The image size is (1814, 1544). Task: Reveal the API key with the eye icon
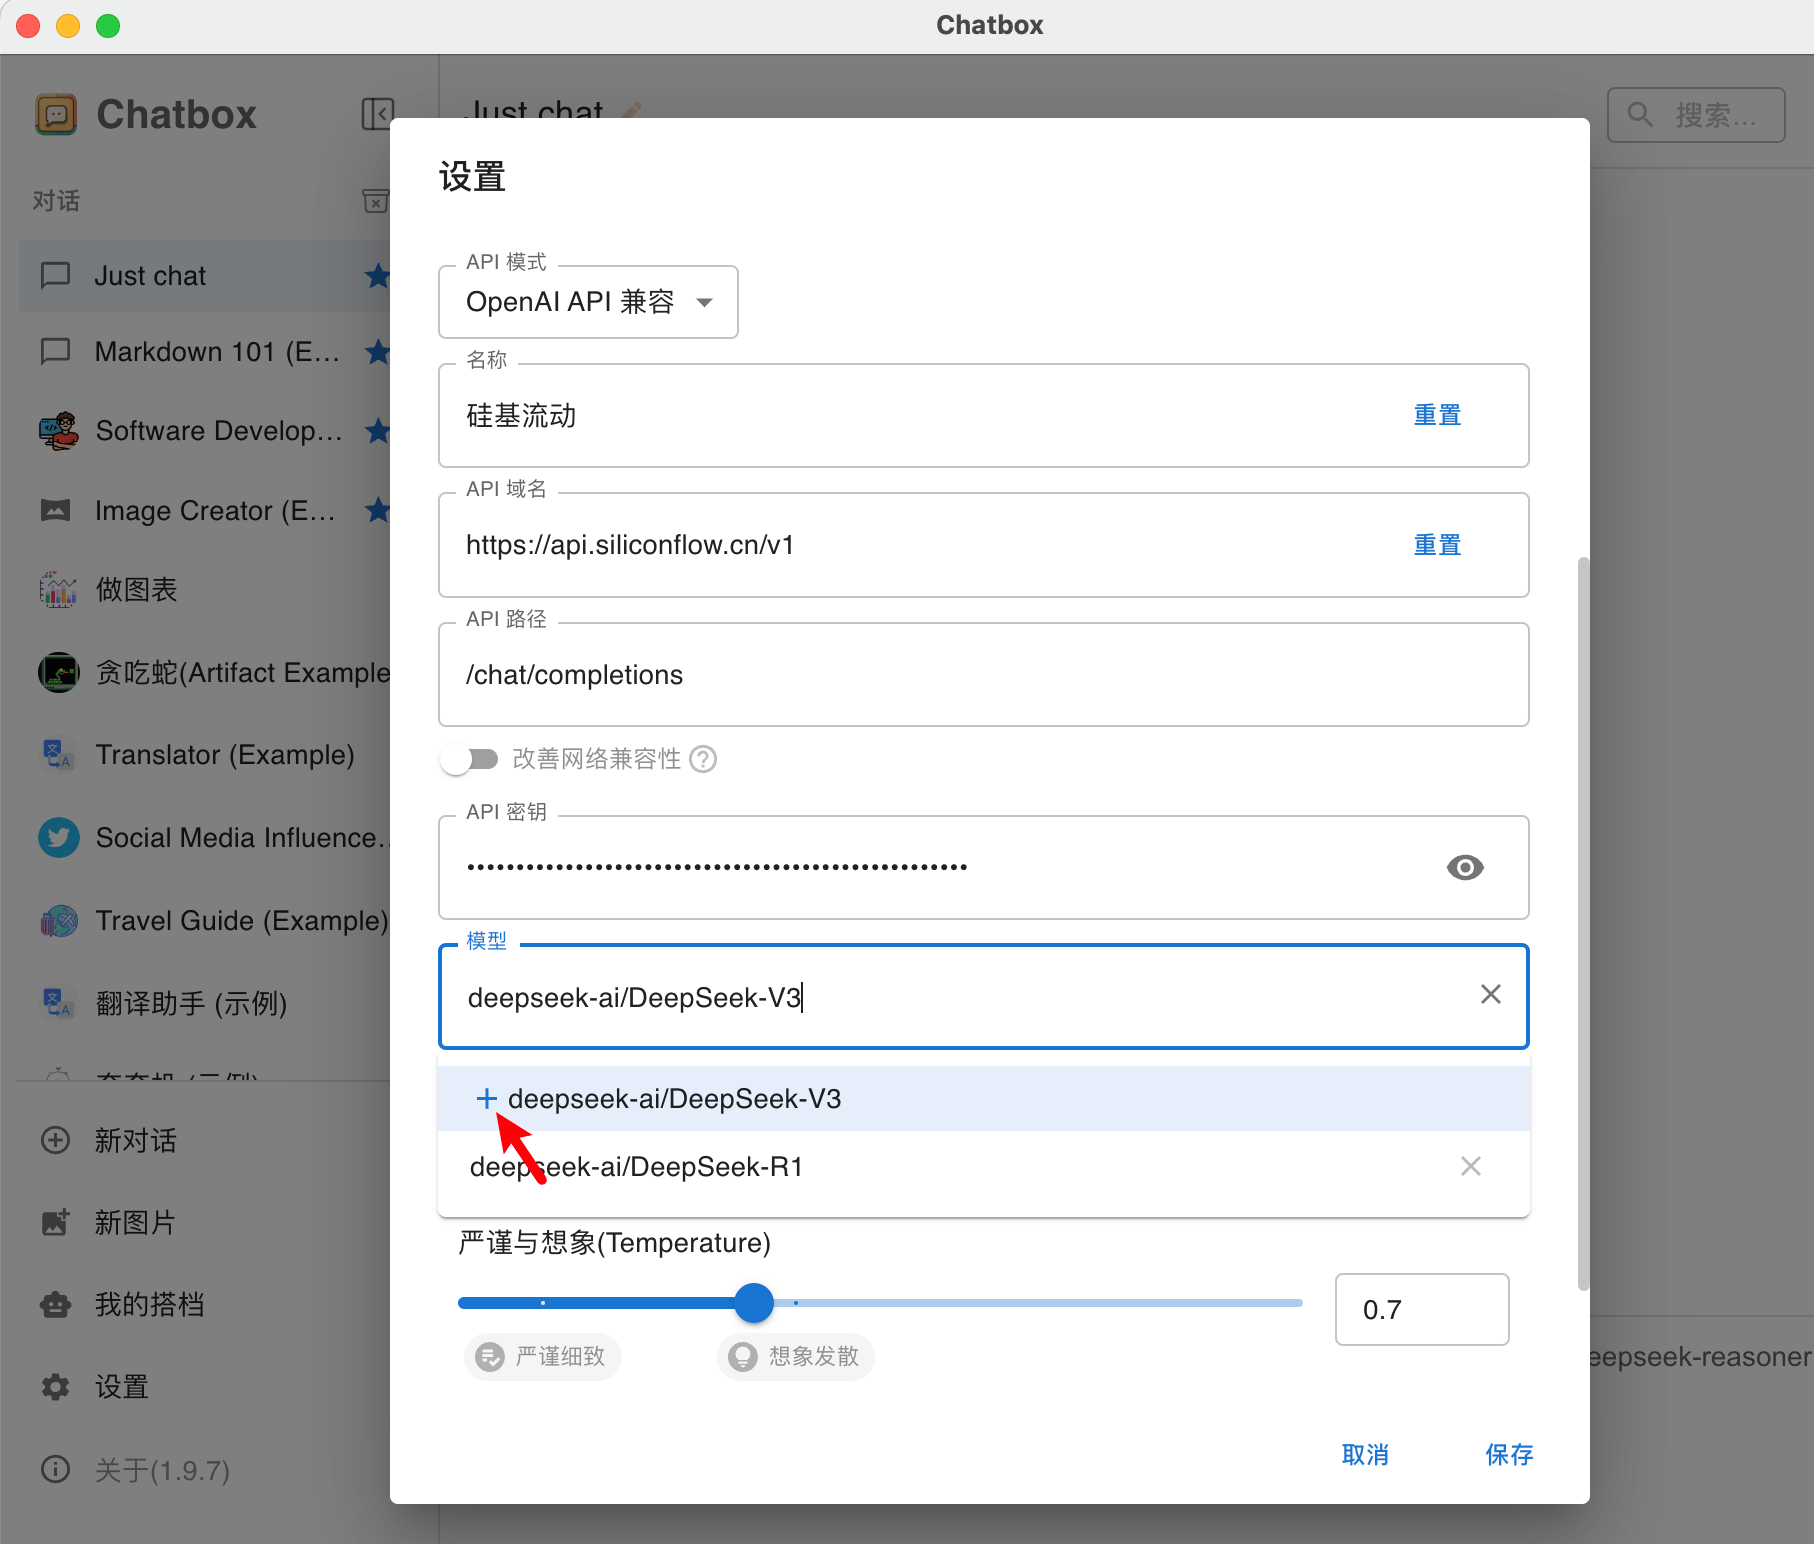(x=1465, y=867)
